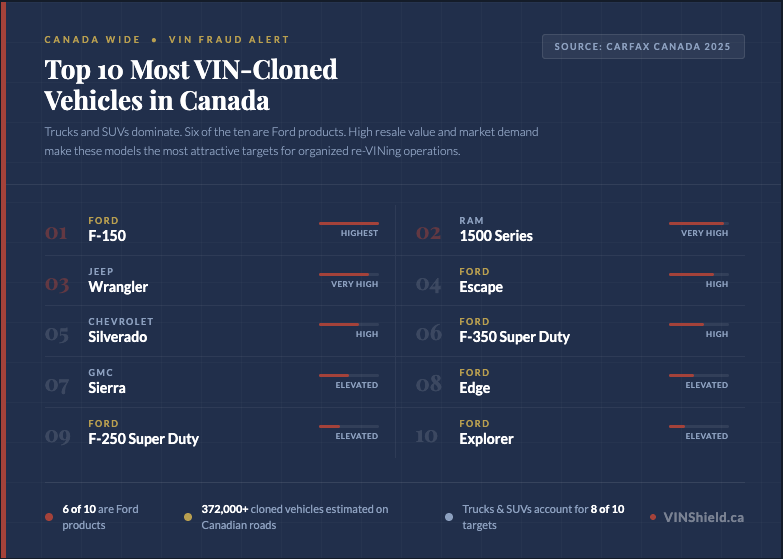Click the 'VIN Fraud Alert' header tag

(228, 40)
